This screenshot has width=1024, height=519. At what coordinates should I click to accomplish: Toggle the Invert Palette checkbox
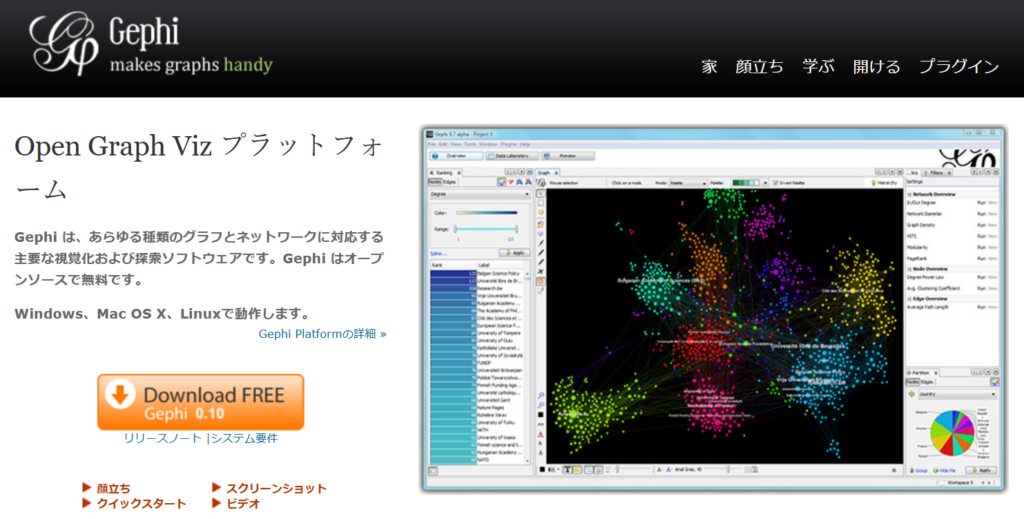tap(775, 183)
